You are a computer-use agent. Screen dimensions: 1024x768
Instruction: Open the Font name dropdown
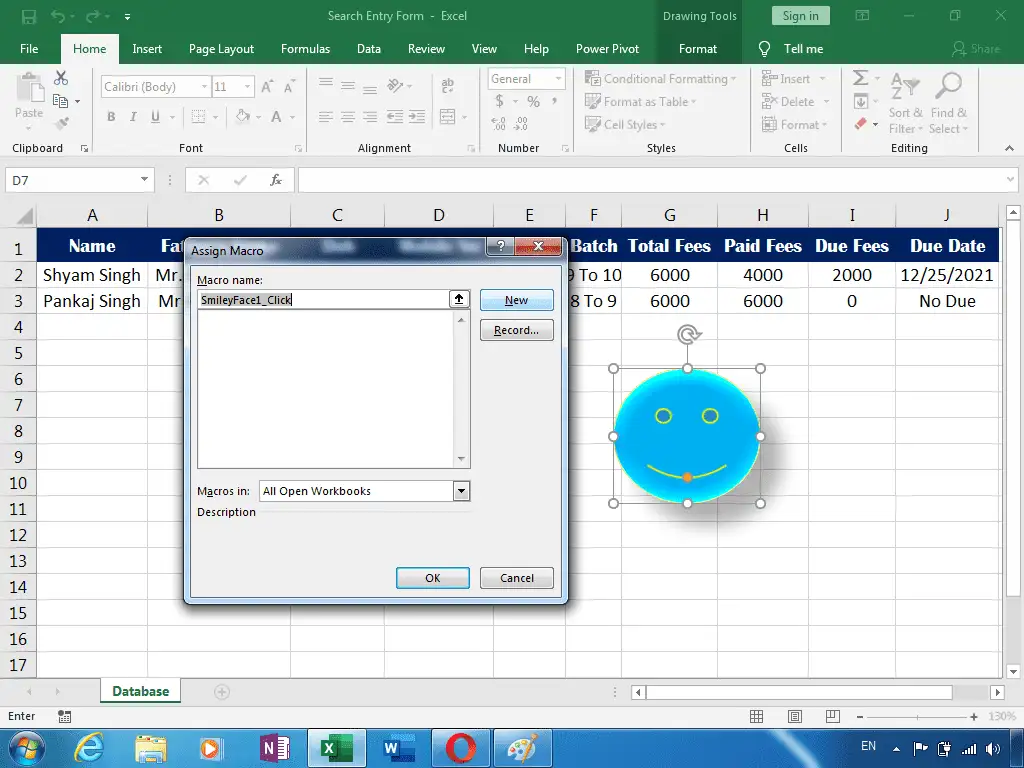coord(204,87)
